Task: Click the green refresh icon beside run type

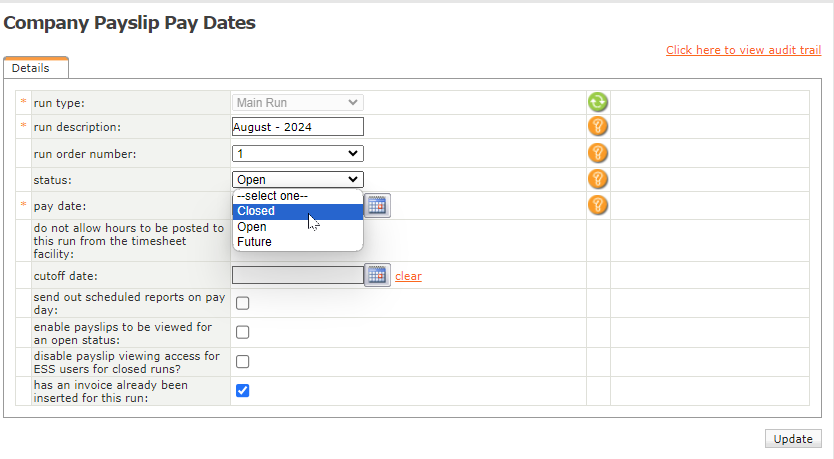Action: 597,102
